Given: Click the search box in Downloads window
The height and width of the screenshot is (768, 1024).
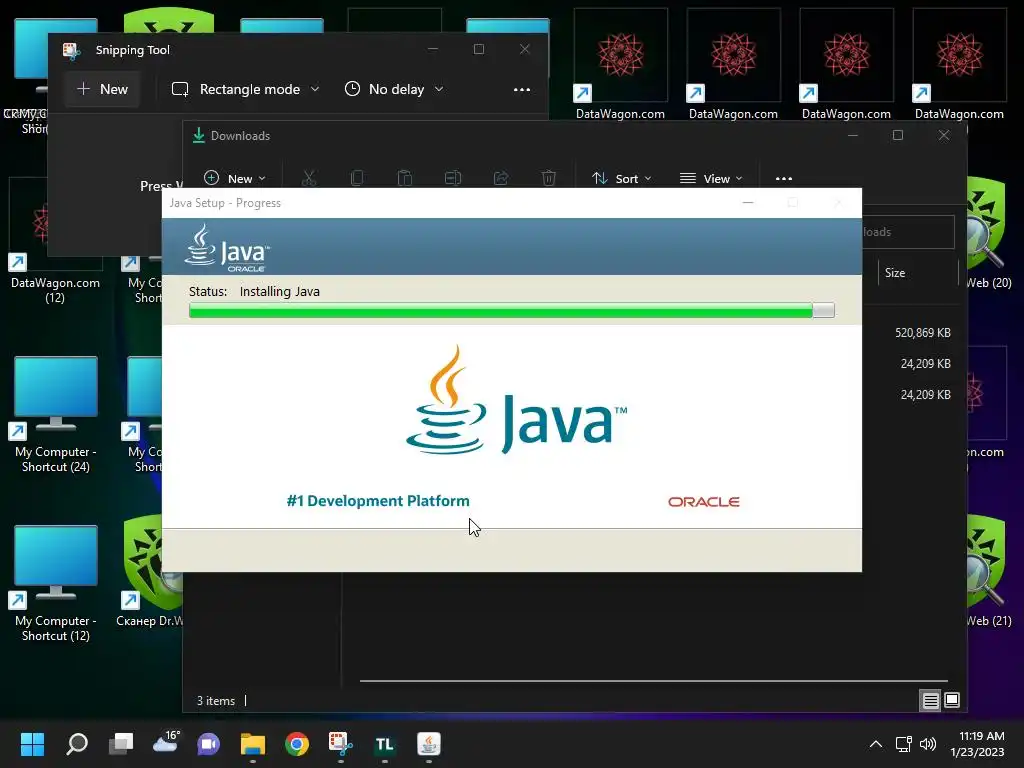Looking at the screenshot, I should (x=908, y=232).
